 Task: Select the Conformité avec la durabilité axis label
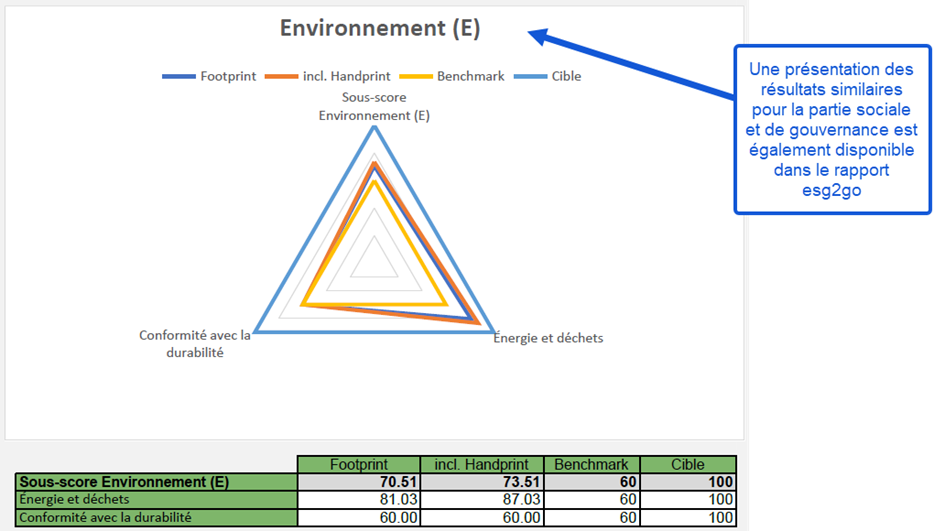click(x=195, y=344)
